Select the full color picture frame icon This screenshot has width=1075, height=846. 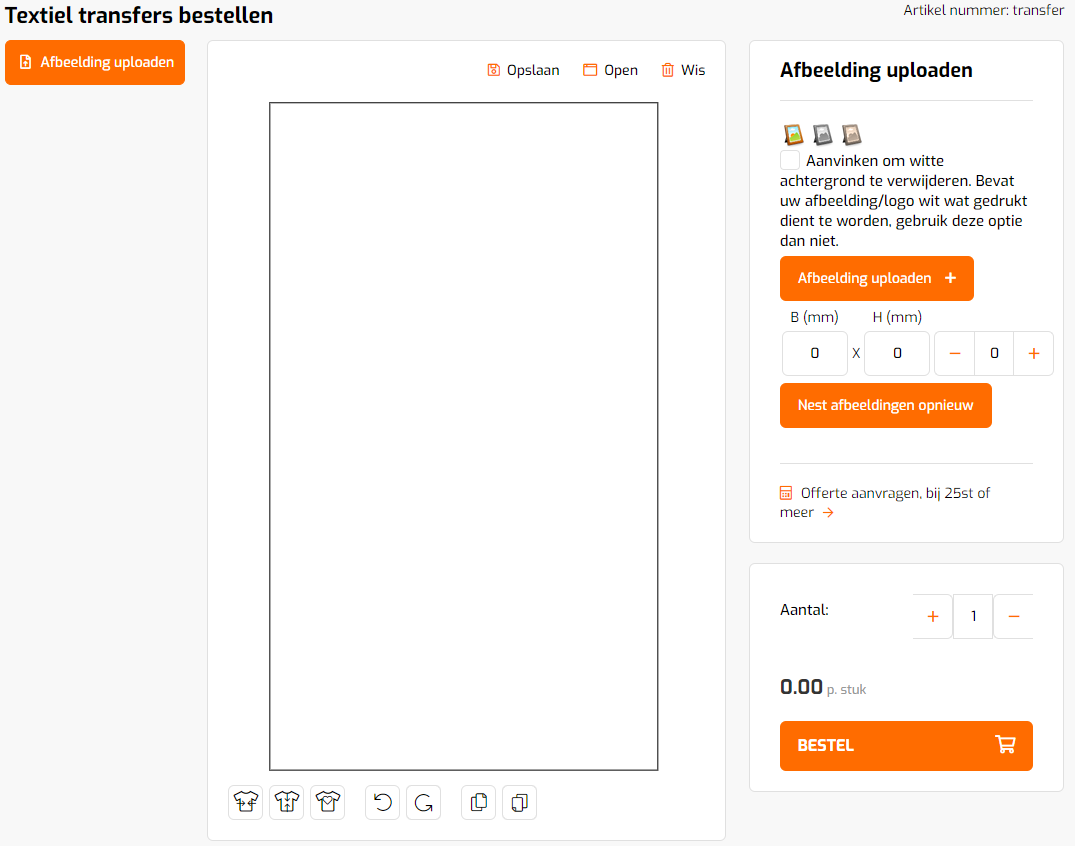coord(793,134)
